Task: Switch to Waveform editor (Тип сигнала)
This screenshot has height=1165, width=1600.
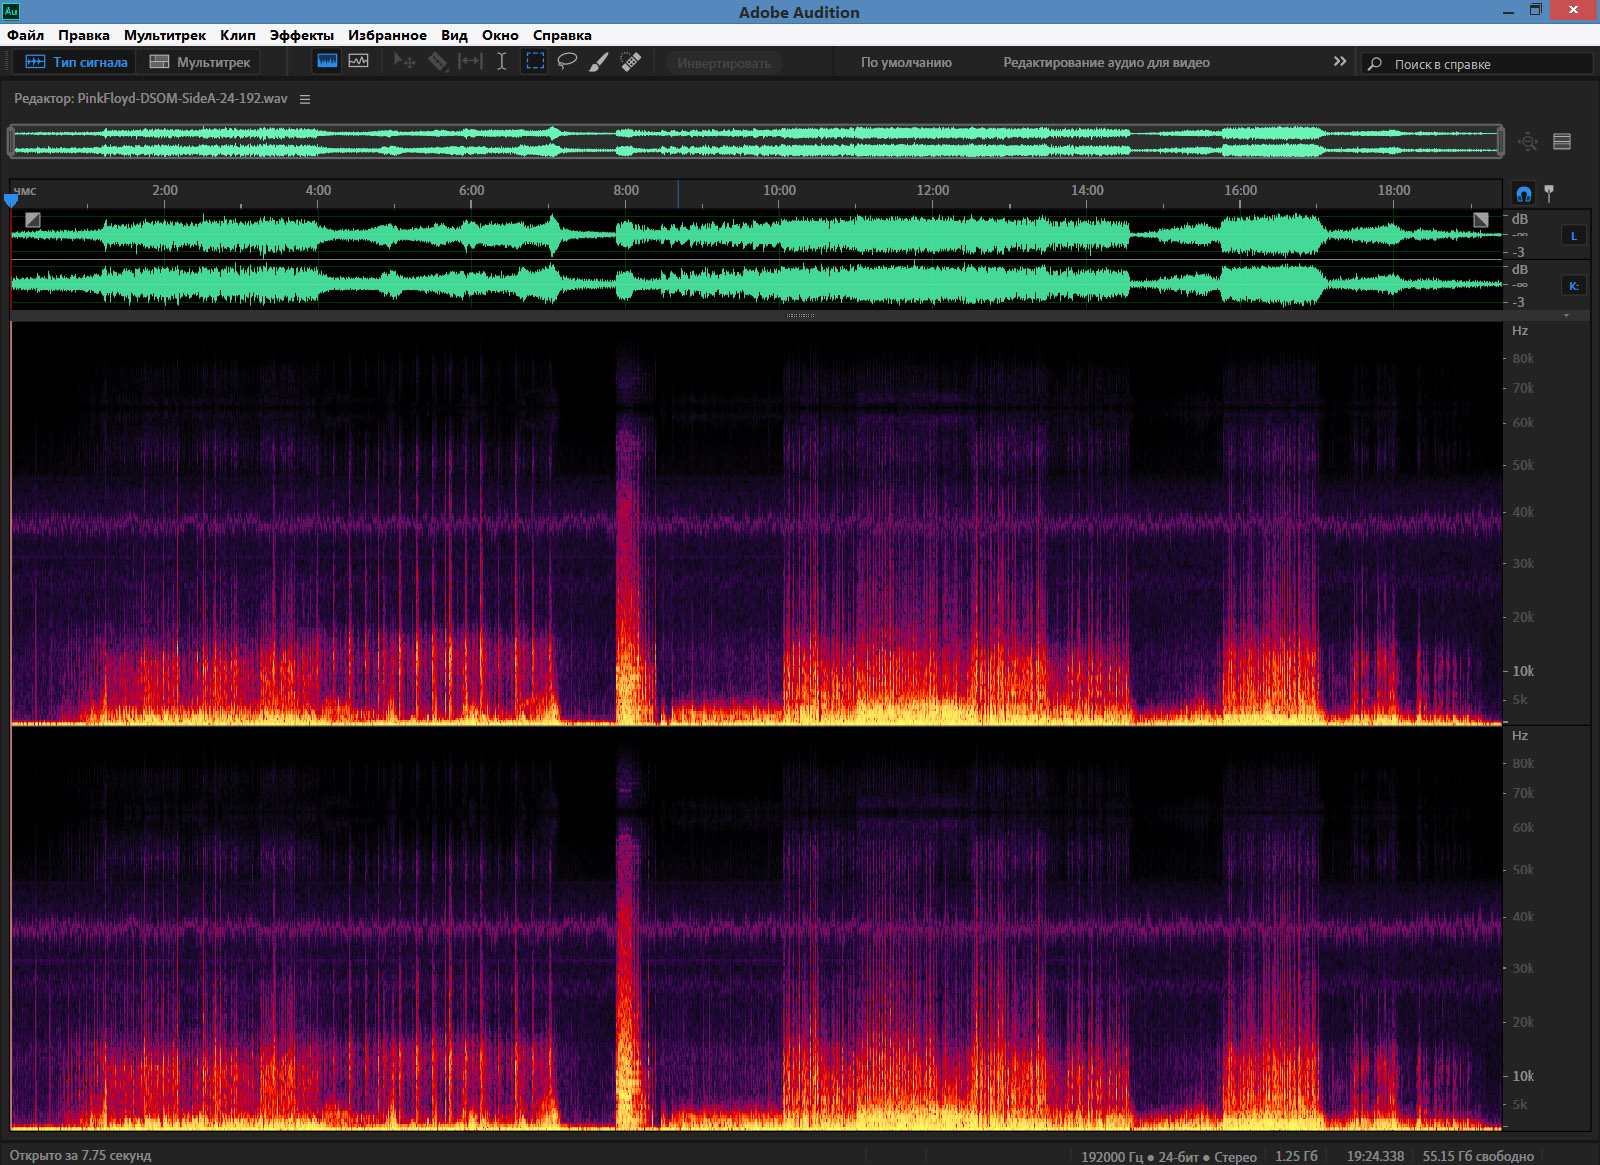Action: point(76,62)
